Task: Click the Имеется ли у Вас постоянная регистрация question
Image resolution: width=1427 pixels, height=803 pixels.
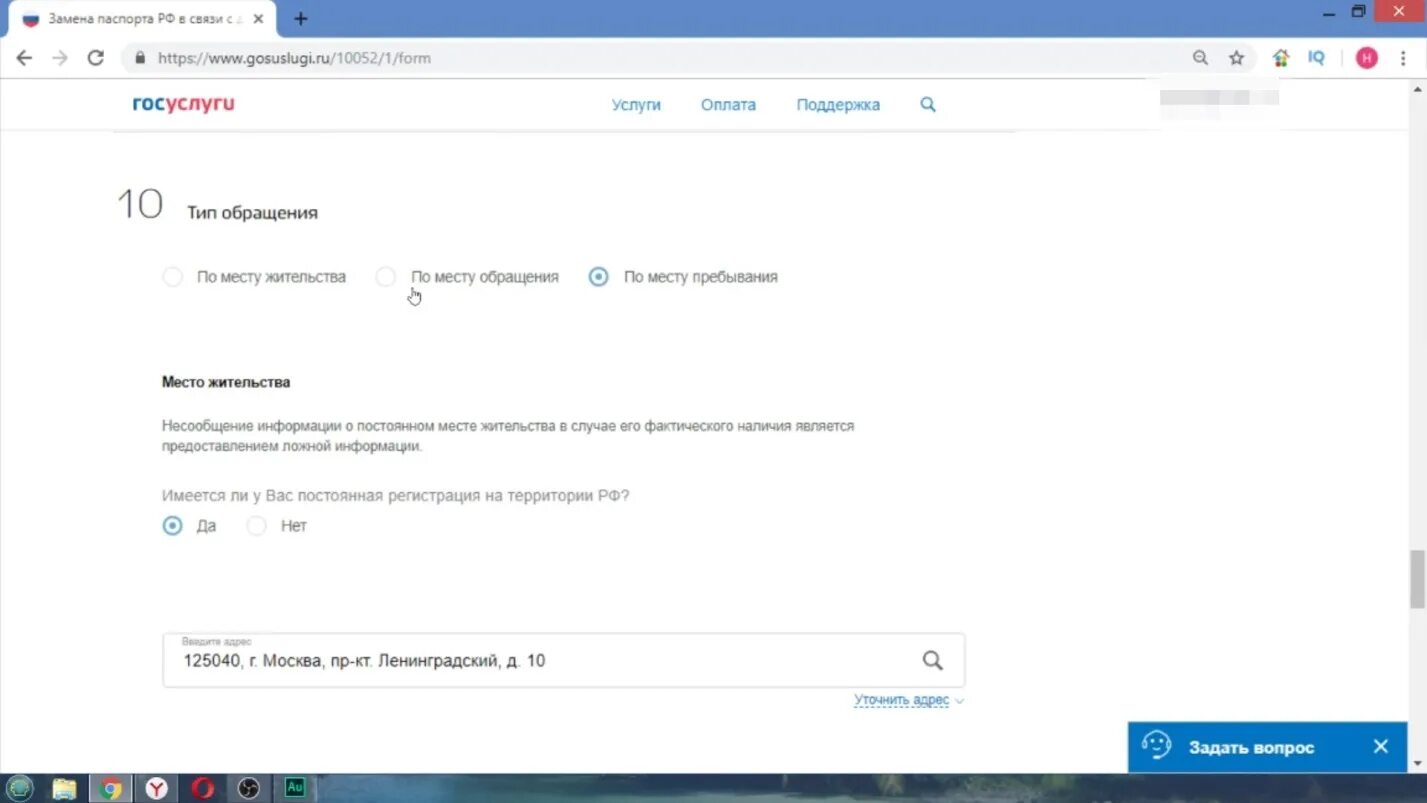Action: [x=396, y=495]
